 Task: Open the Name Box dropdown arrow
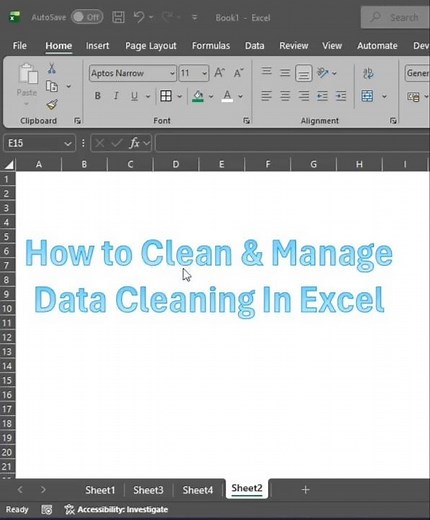point(68,144)
